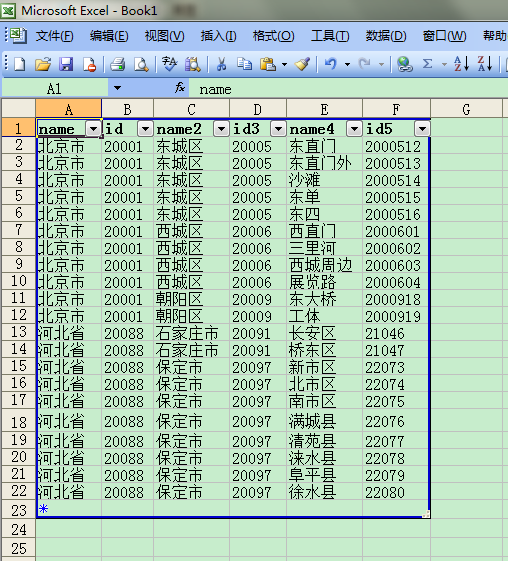Paste with the clipboard icon
508x561 pixels.
tap(268, 64)
